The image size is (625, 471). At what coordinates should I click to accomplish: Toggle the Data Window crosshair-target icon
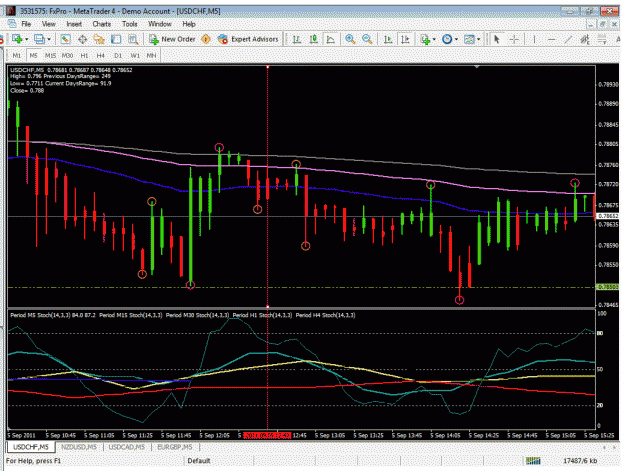coord(83,39)
